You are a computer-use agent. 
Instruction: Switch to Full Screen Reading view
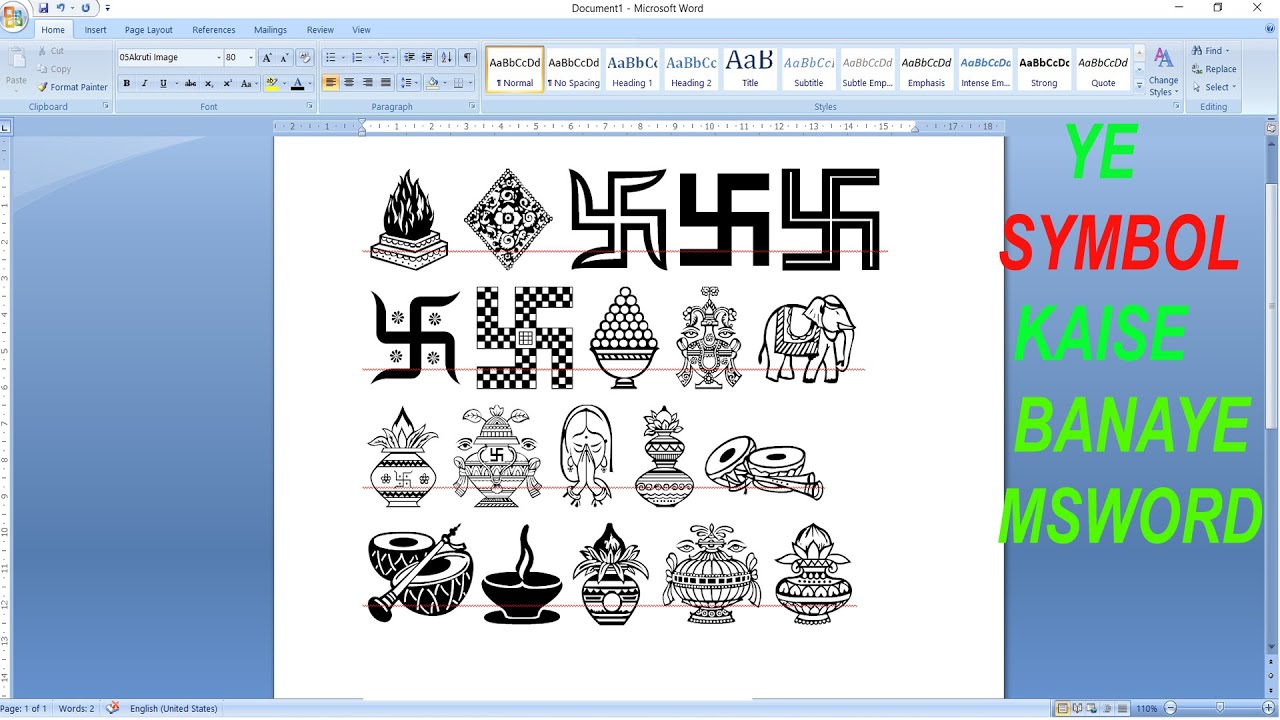click(1078, 708)
